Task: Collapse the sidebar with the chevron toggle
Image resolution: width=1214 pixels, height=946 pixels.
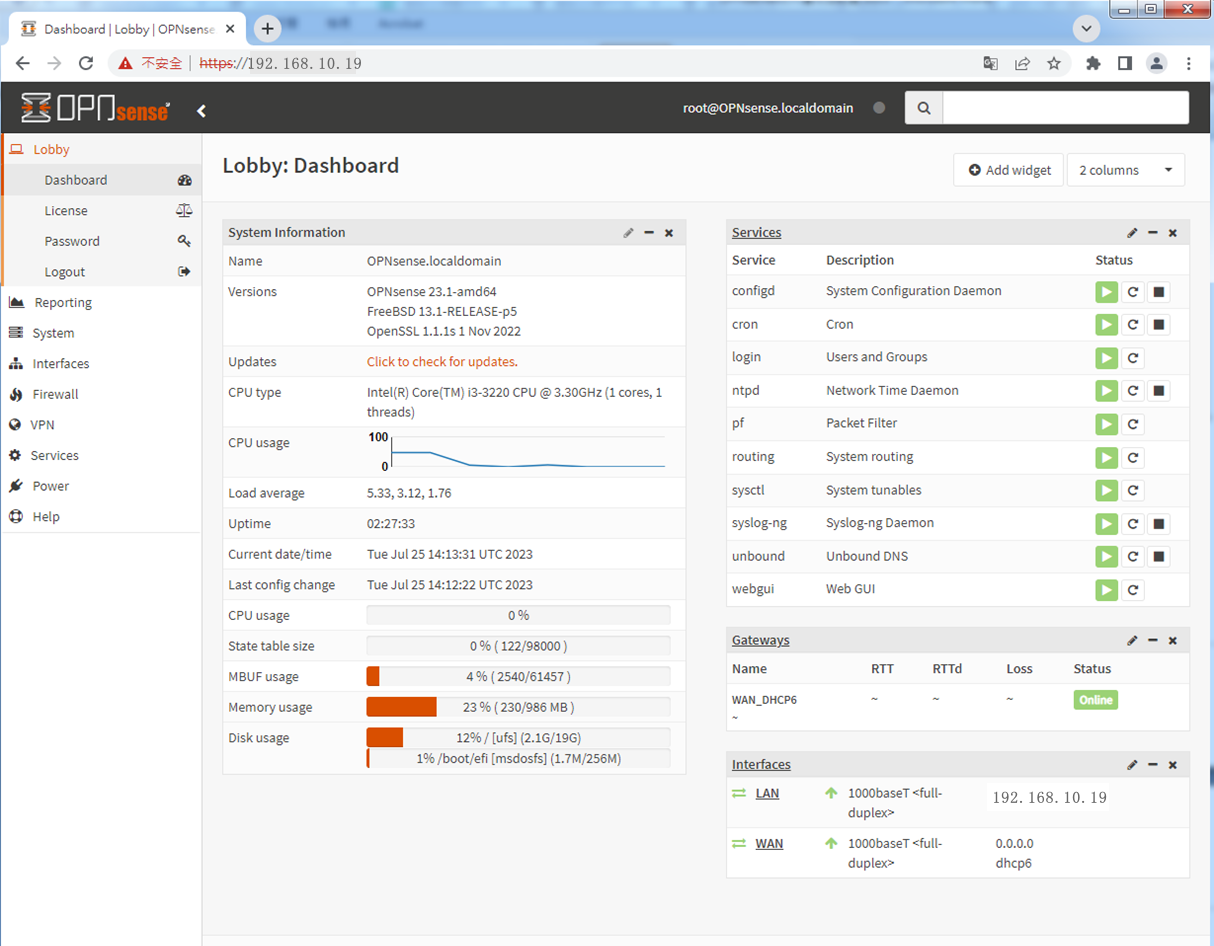Action: click(201, 110)
